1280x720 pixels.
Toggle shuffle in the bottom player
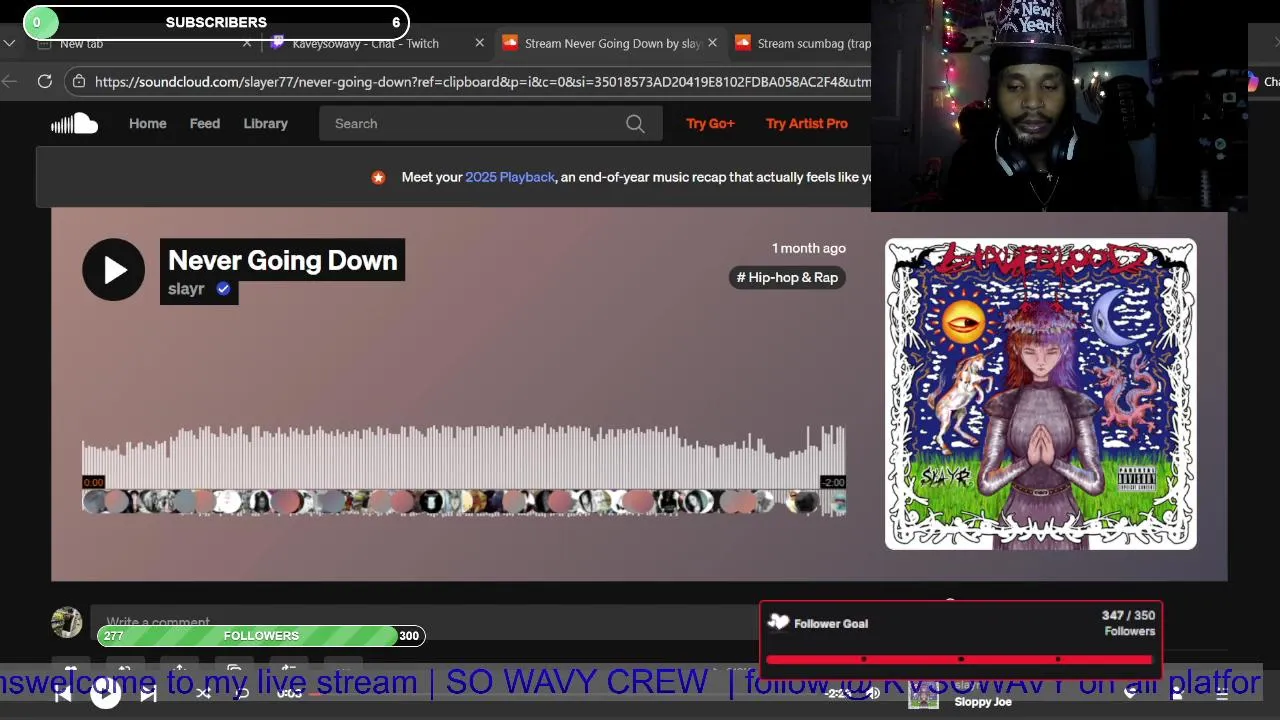203,693
